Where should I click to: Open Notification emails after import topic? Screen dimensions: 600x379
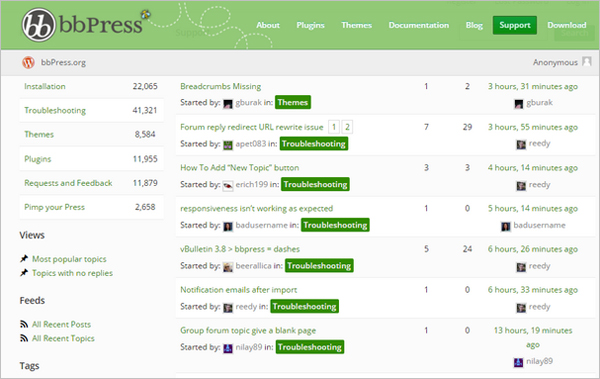pos(238,290)
